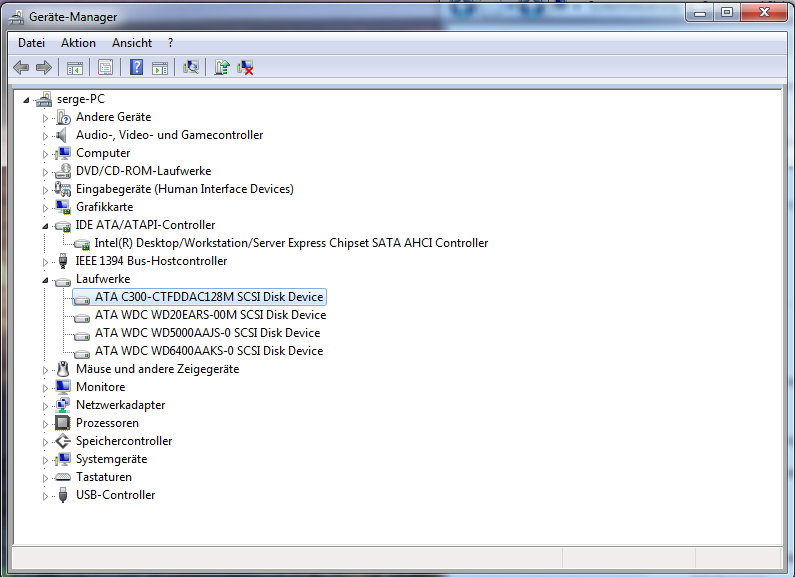The width and height of the screenshot is (795, 577).
Task: Collapse the Laufwerke node
Action: coord(45,280)
